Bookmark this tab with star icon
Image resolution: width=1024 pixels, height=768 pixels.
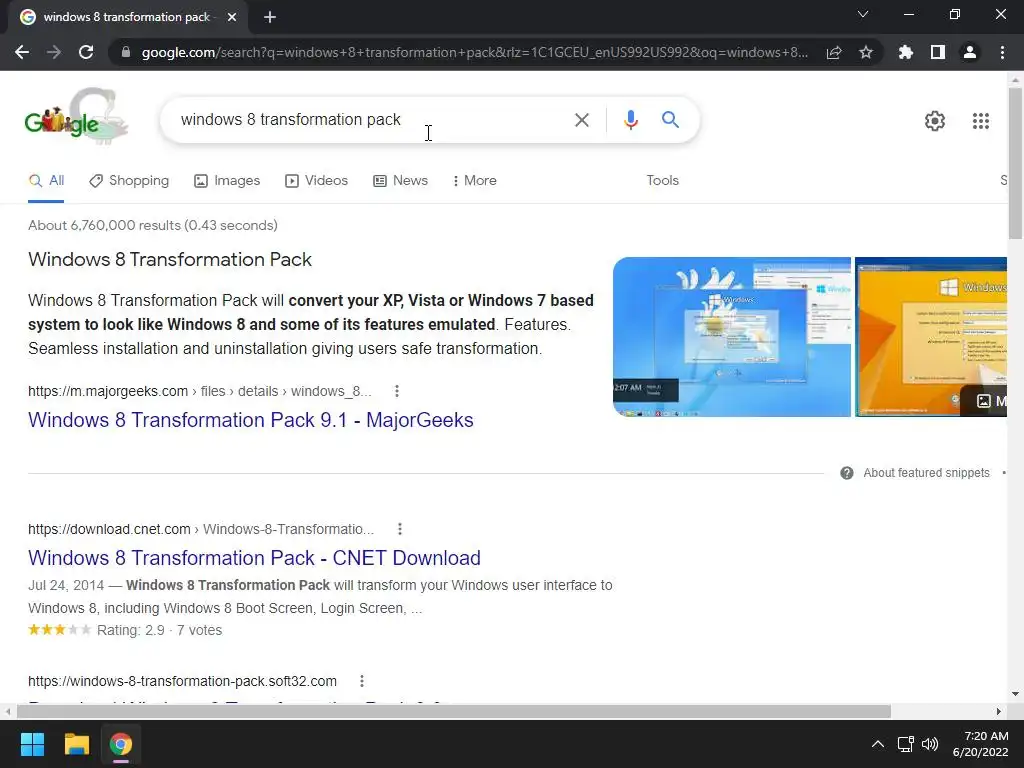tap(866, 52)
